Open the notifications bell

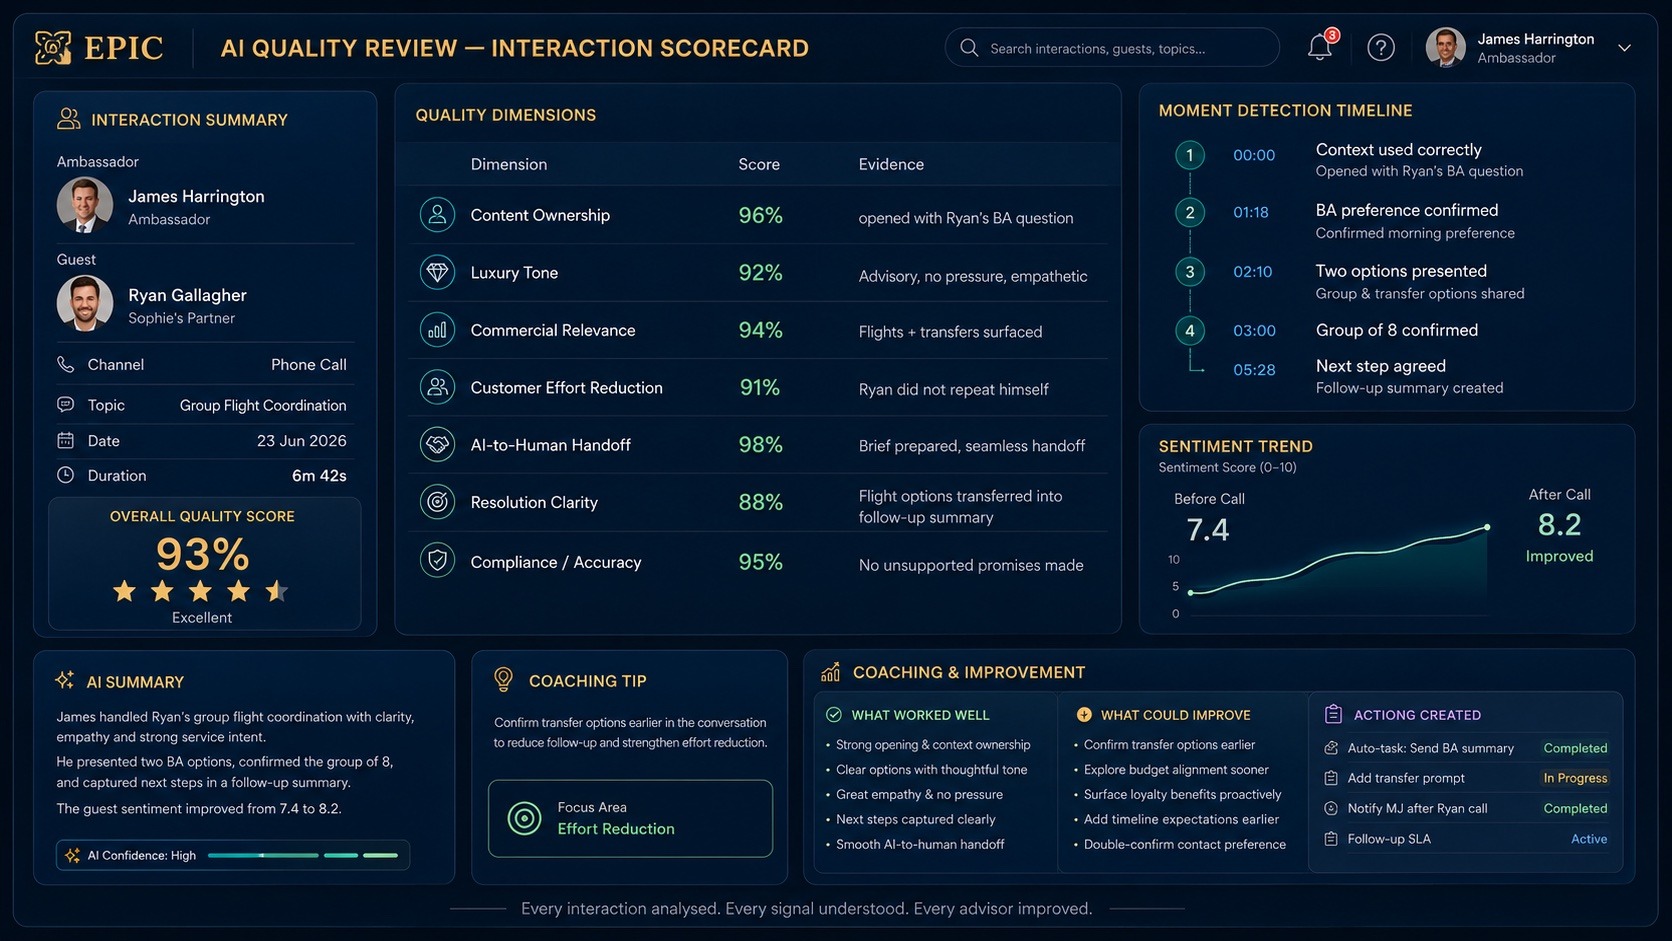pos(1320,47)
